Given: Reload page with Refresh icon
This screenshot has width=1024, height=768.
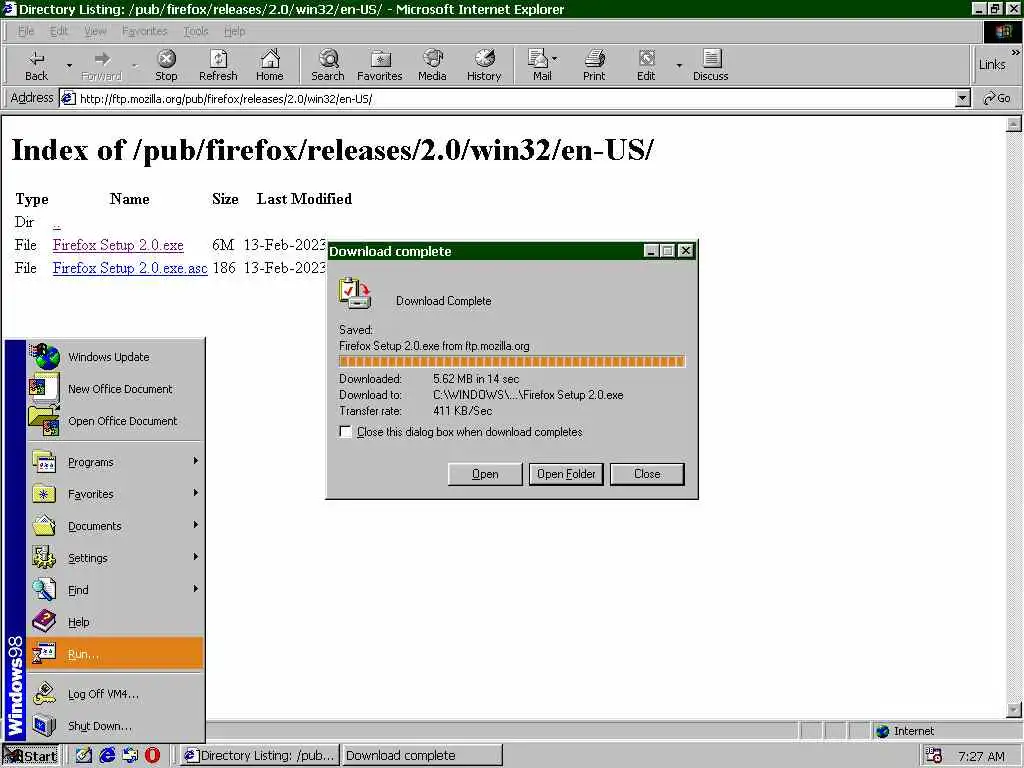Looking at the screenshot, I should [218, 65].
